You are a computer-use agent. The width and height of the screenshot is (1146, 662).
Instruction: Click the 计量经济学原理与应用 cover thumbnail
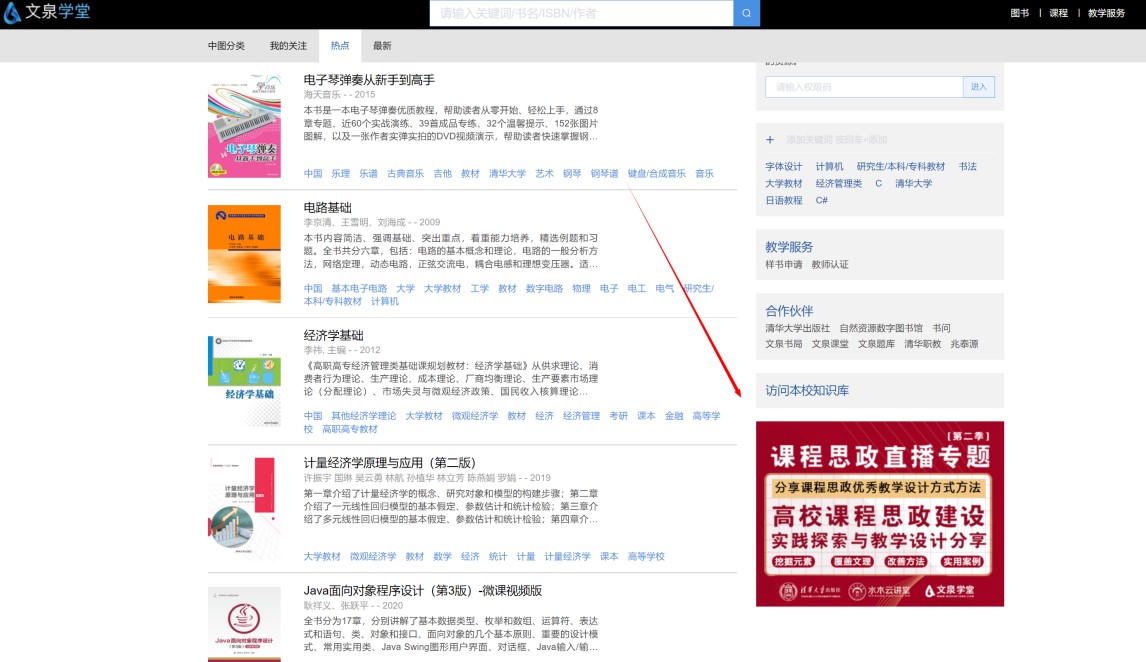[x=244, y=507]
